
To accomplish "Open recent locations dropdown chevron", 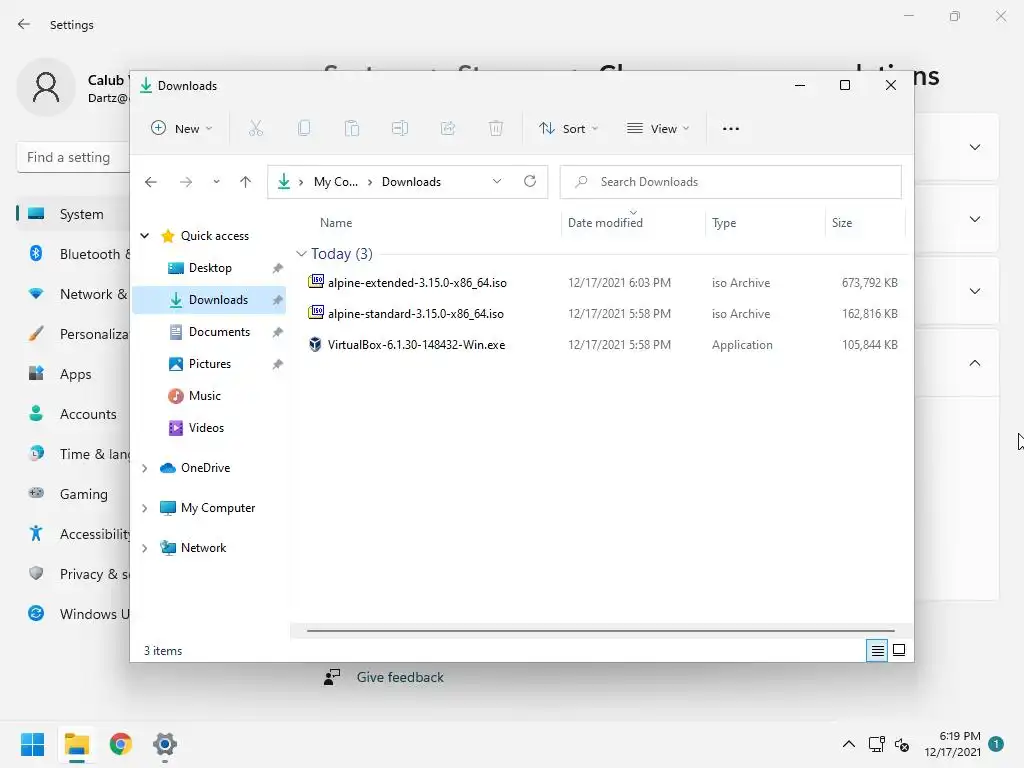I will (x=216, y=182).
